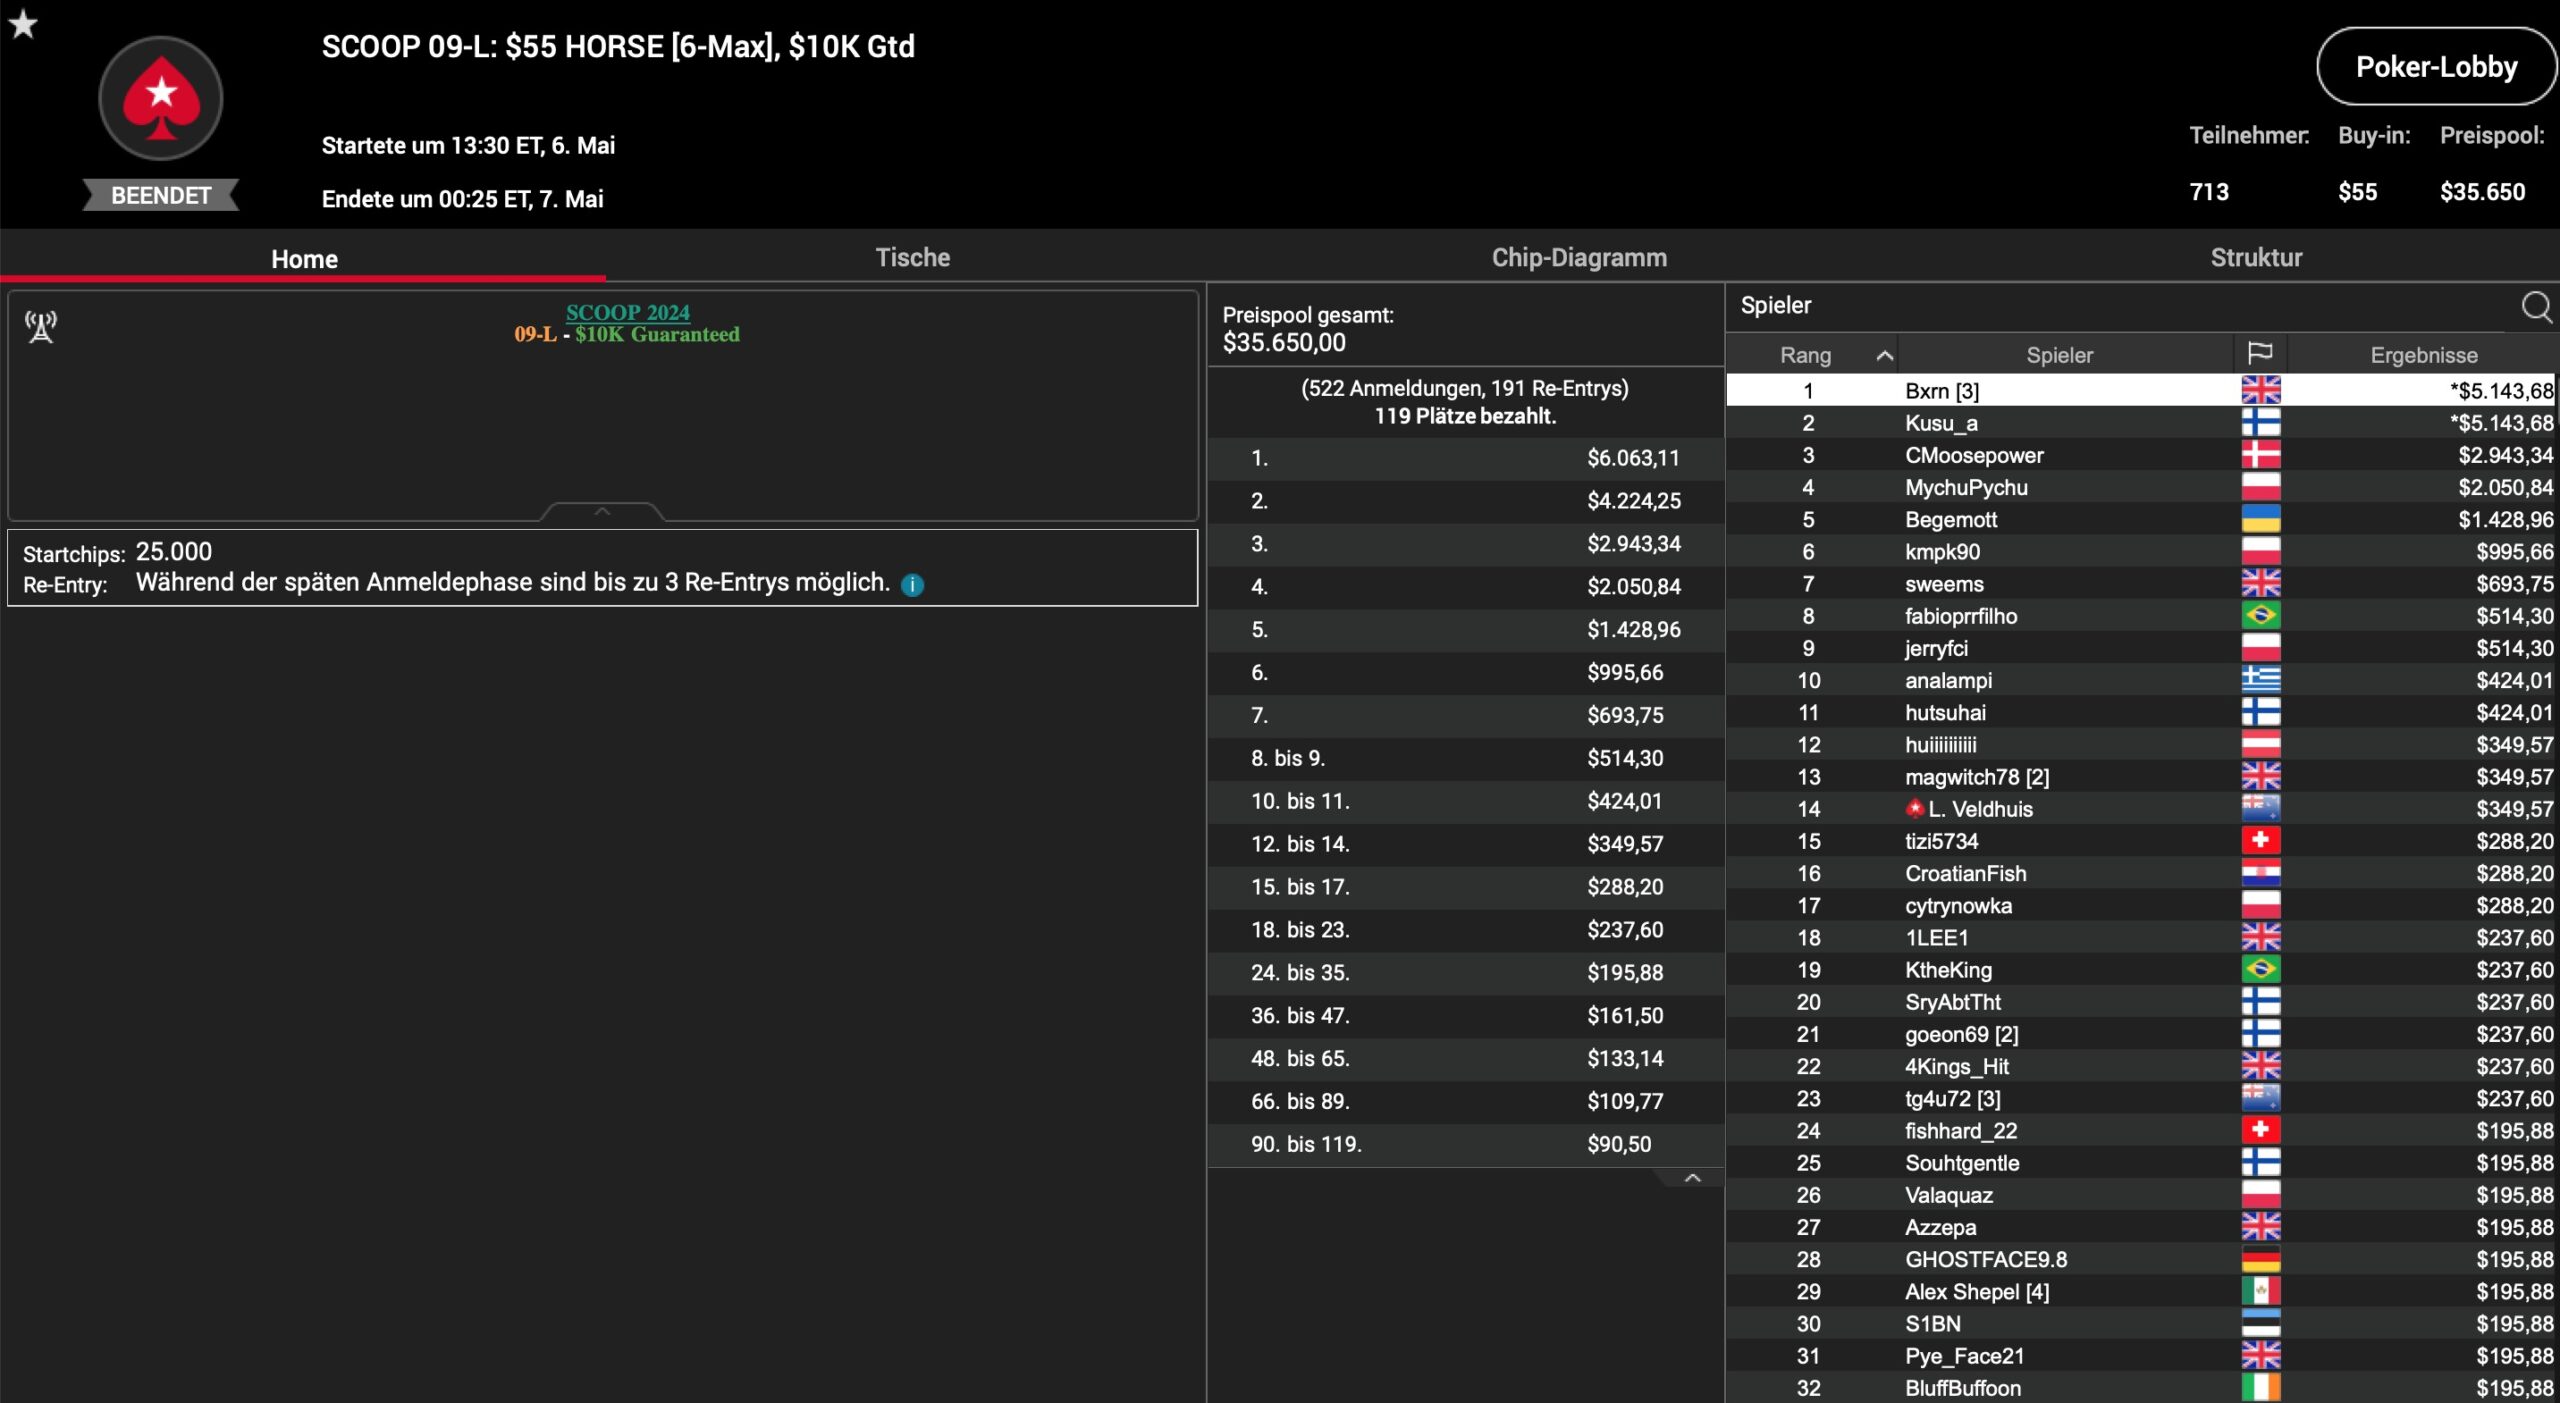Select payout row 90. bis 119.
The width and height of the screenshot is (2560, 1403).
1466,1144
